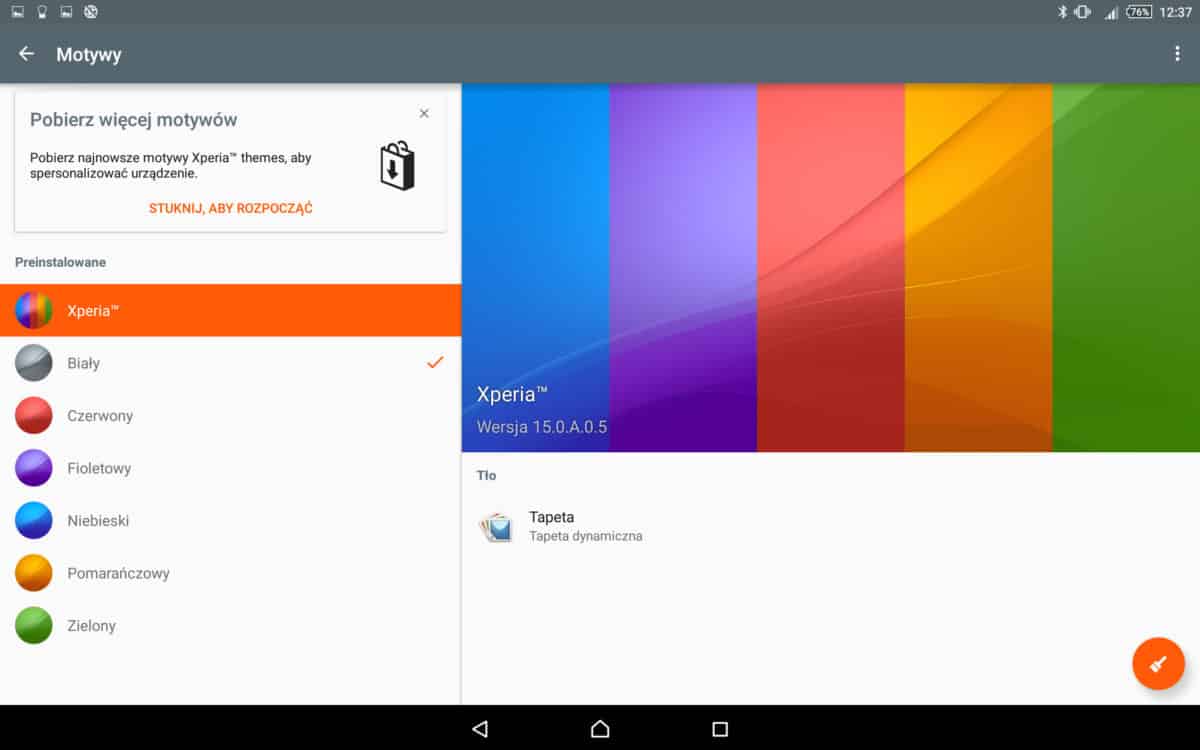Tap the Android recent apps button
Image resolution: width=1200 pixels, height=750 pixels.
point(720,729)
